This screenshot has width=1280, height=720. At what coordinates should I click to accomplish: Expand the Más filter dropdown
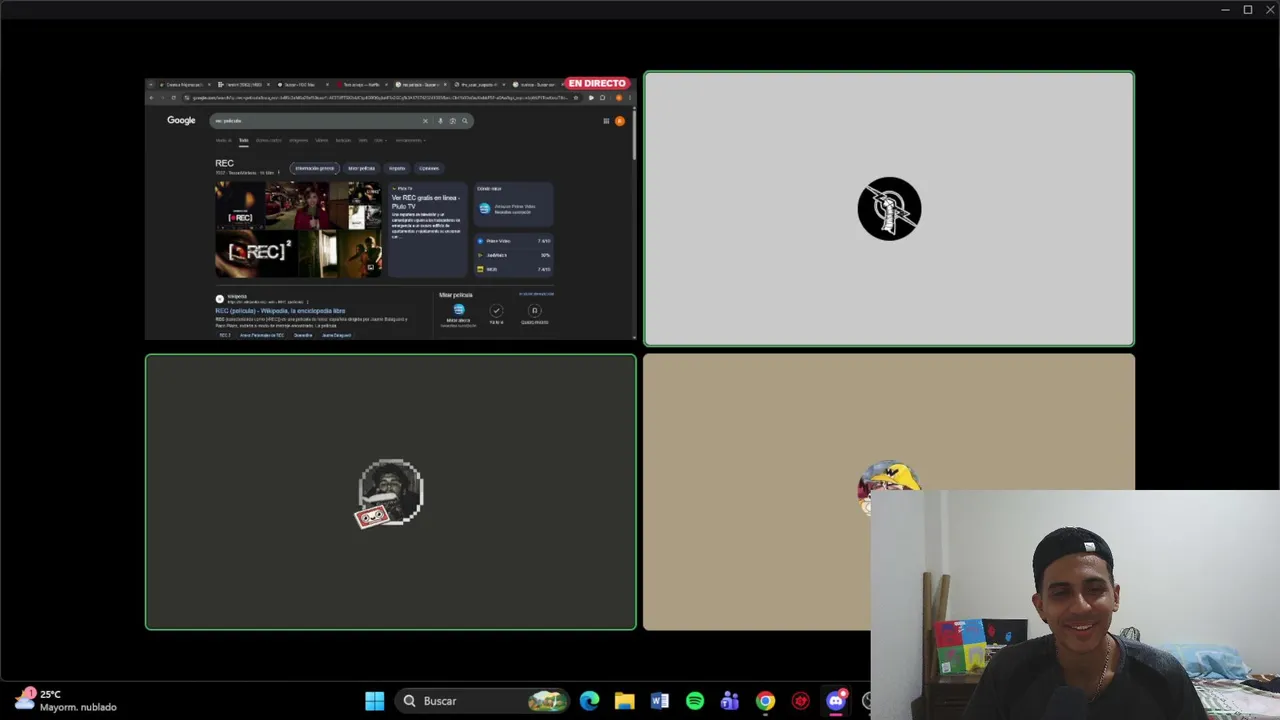pyautogui.click(x=380, y=140)
